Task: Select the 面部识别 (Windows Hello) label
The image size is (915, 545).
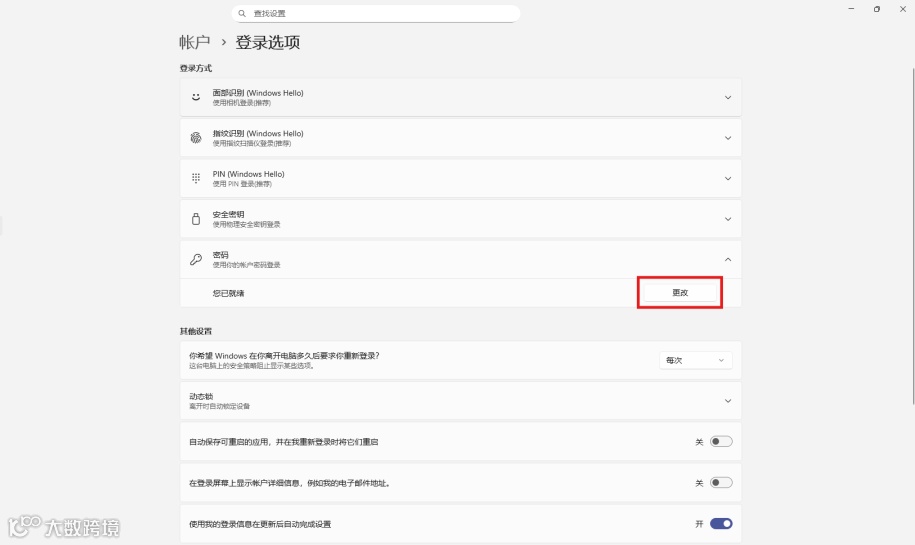Action: pos(258,93)
